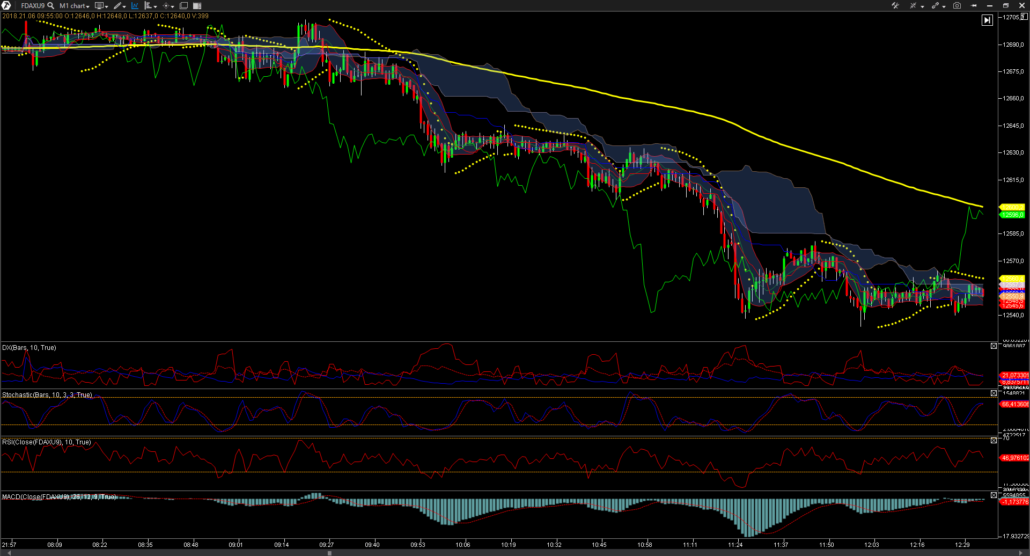Click the 12540,0 price axis label
Screen dimensions: 1030x556
[1014, 315]
